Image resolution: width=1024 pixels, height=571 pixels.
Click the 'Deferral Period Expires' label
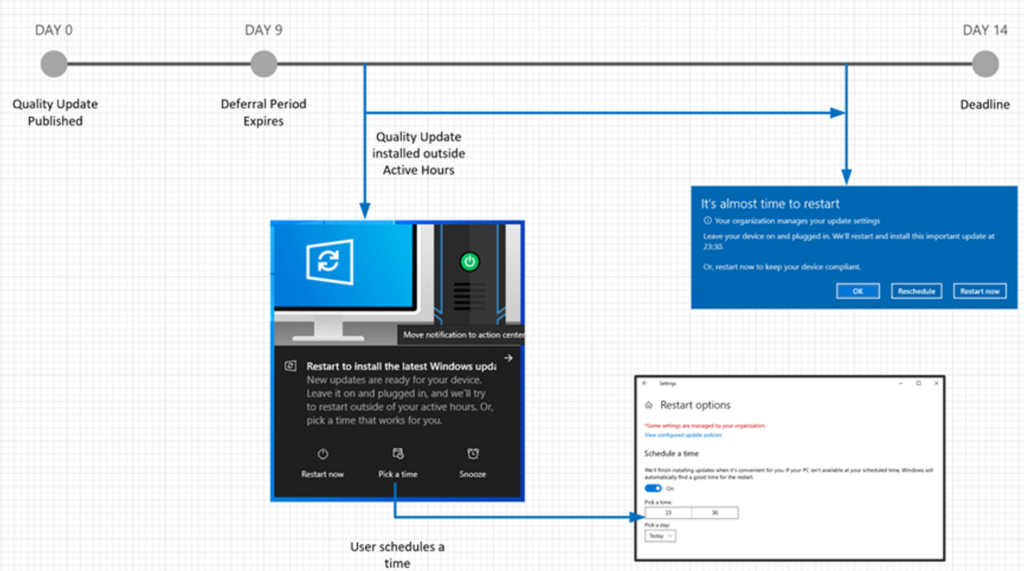tap(263, 112)
